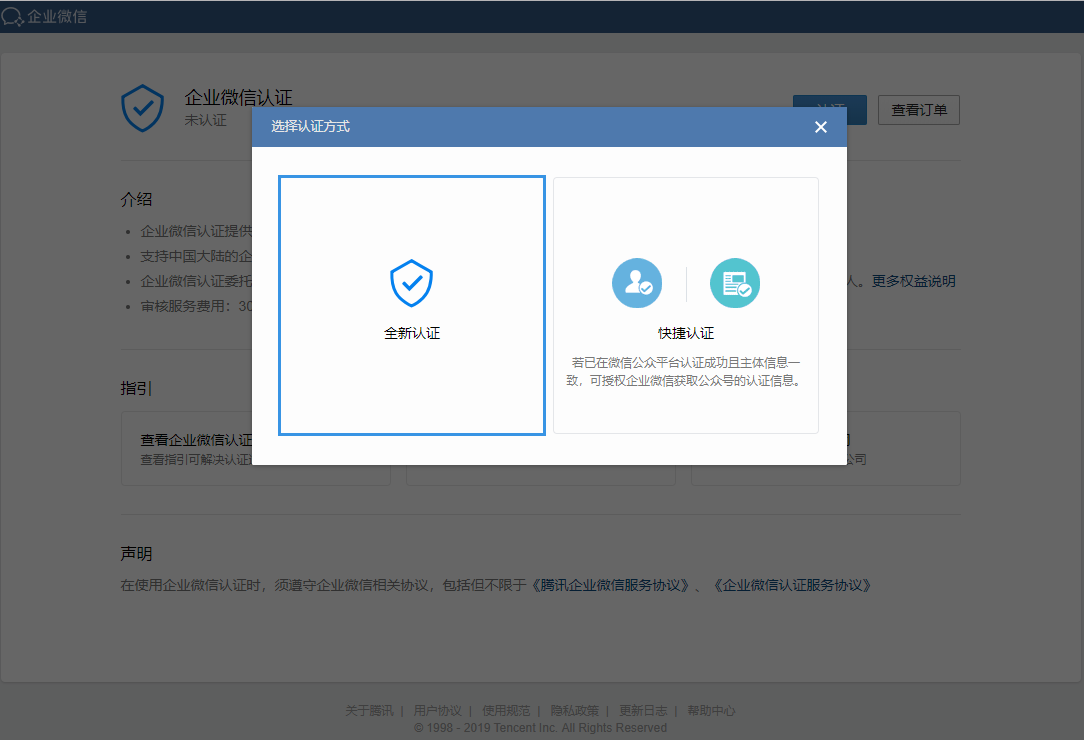The height and width of the screenshot is (740, 1084).
Task: Open the 查看订单 button
Action: 918,110
